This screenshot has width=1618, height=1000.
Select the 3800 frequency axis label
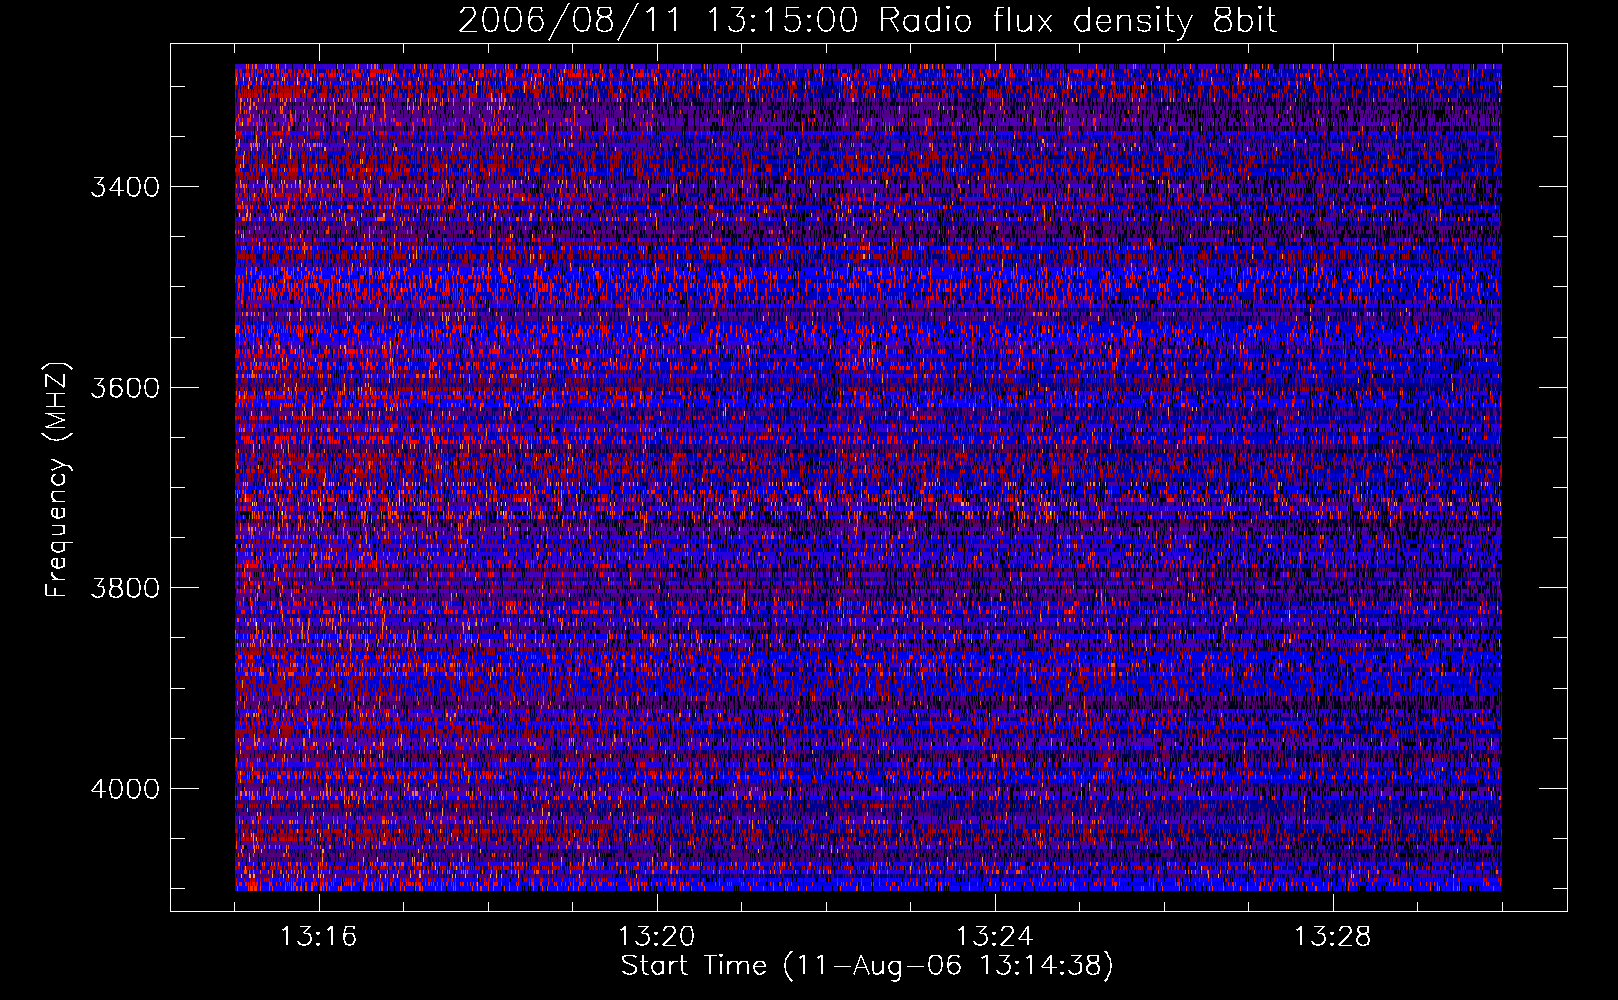125,588
